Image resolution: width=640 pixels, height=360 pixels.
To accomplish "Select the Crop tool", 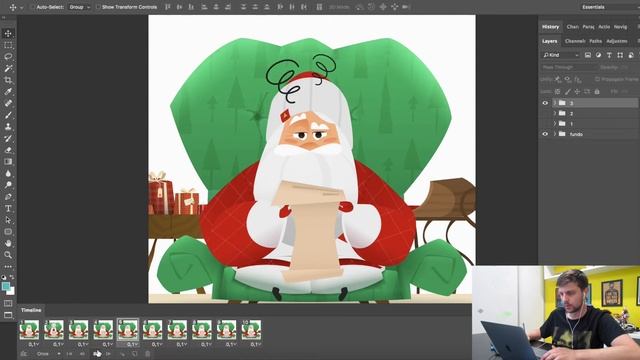I will (x=8, y=80).
